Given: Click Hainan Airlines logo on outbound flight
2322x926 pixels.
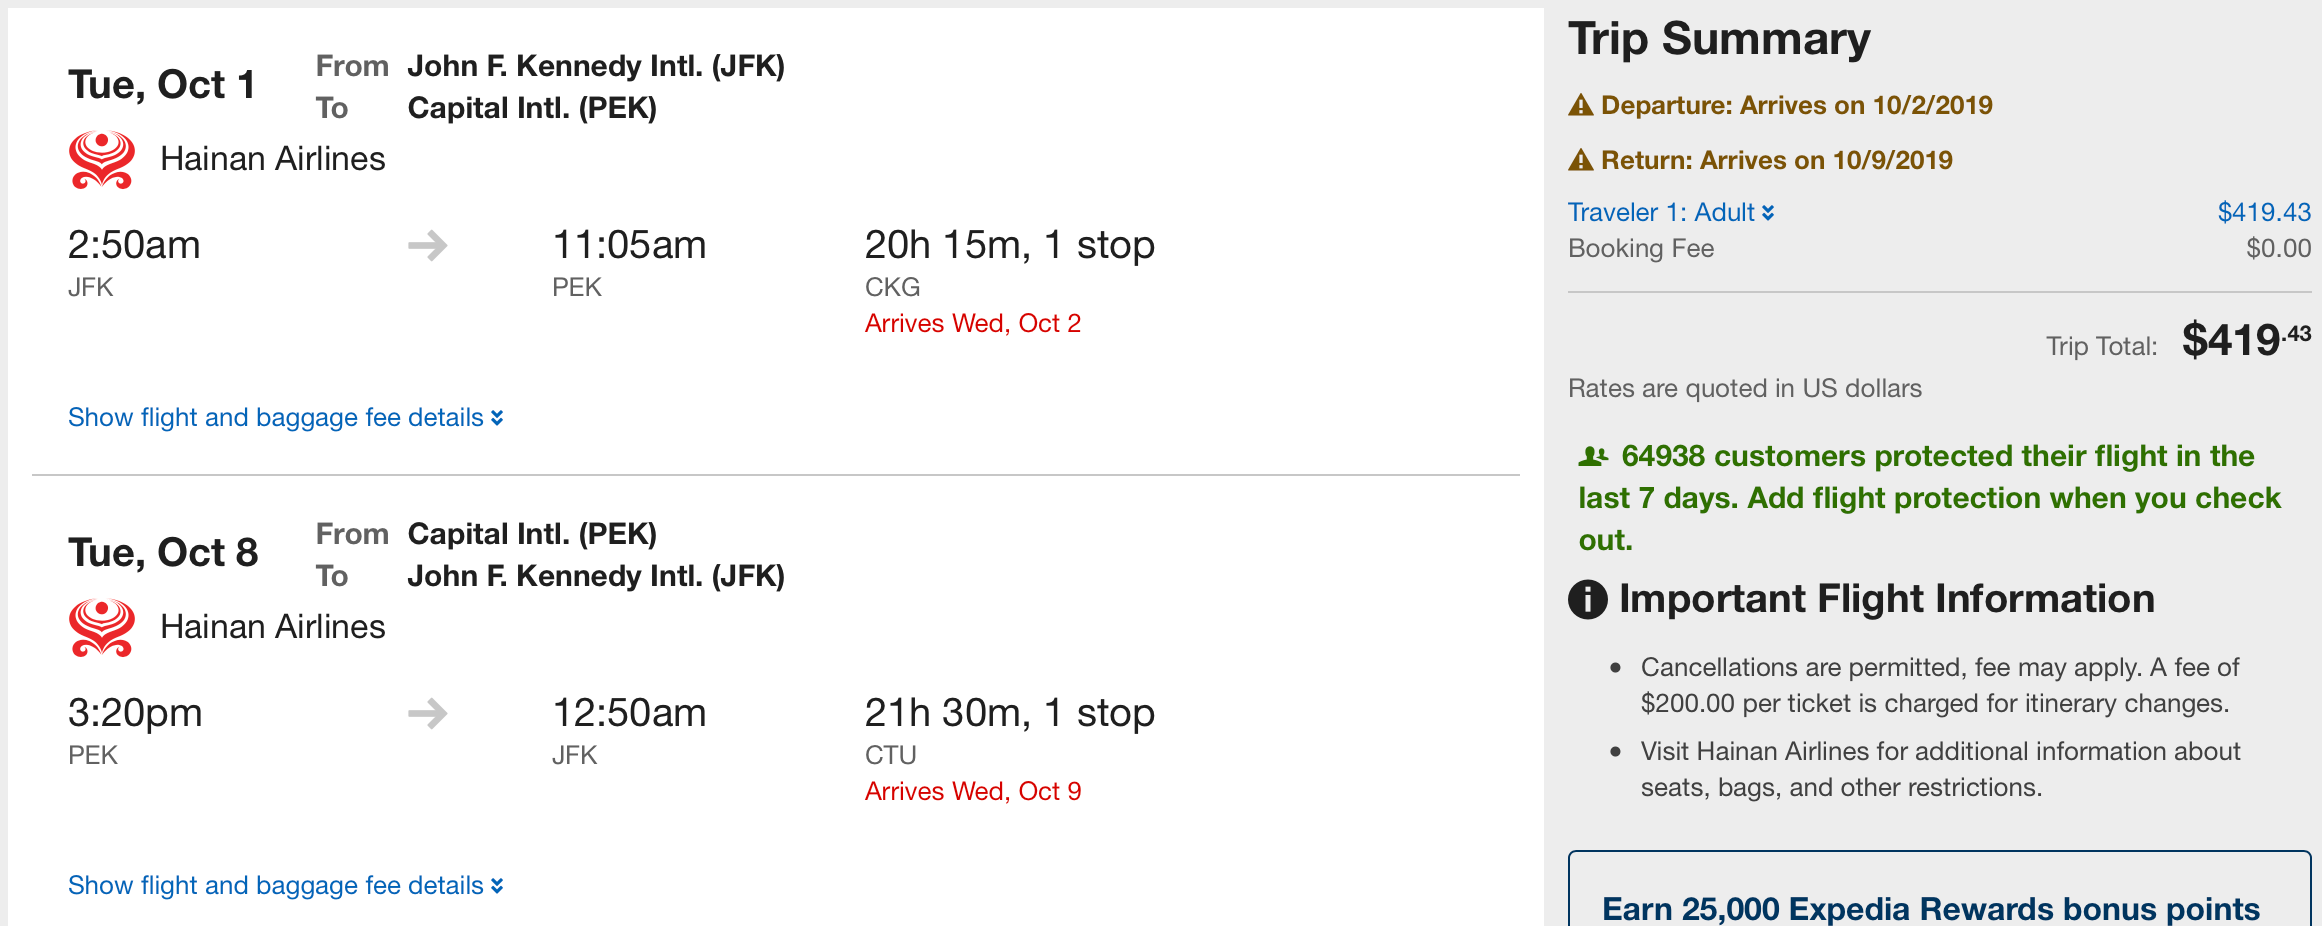Looking at the screenshot, I should tap(101, 159).
